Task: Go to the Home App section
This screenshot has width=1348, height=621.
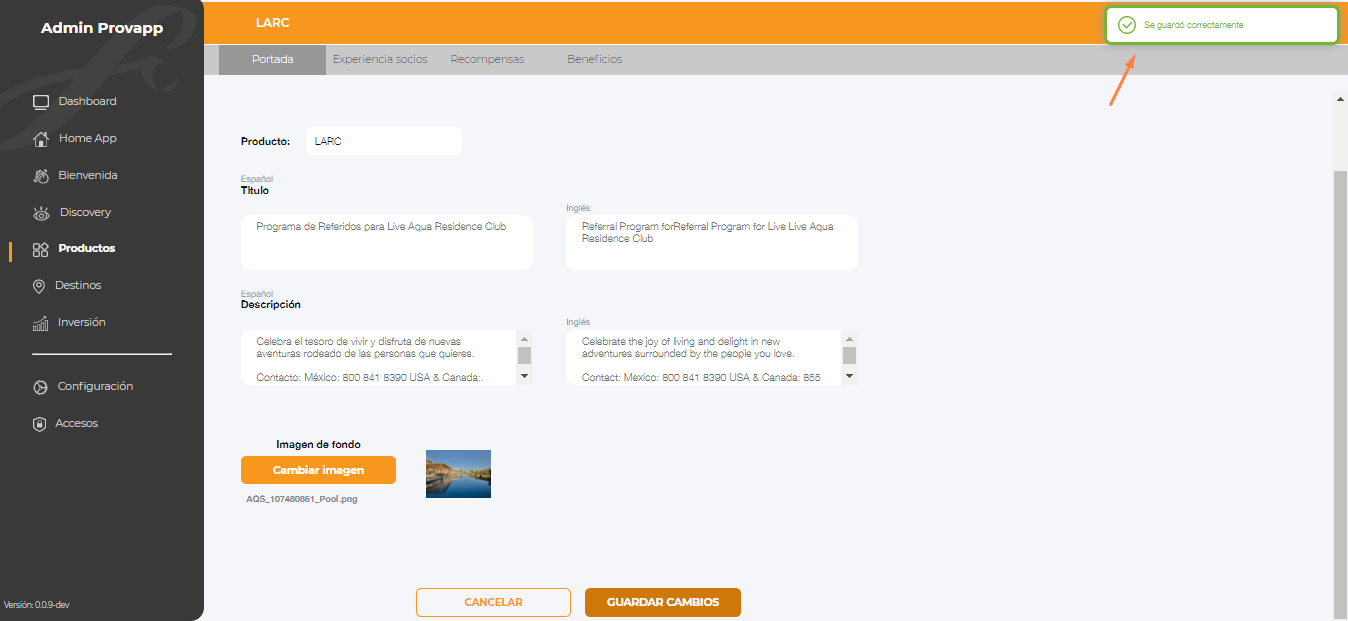Action: pos(88,138)
